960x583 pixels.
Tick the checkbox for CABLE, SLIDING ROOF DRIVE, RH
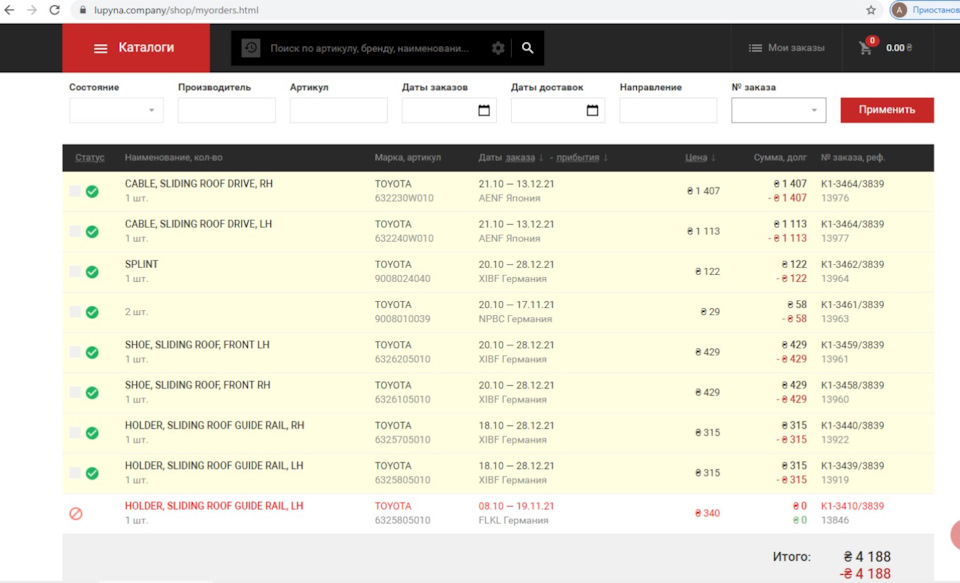tap(75, 191)
